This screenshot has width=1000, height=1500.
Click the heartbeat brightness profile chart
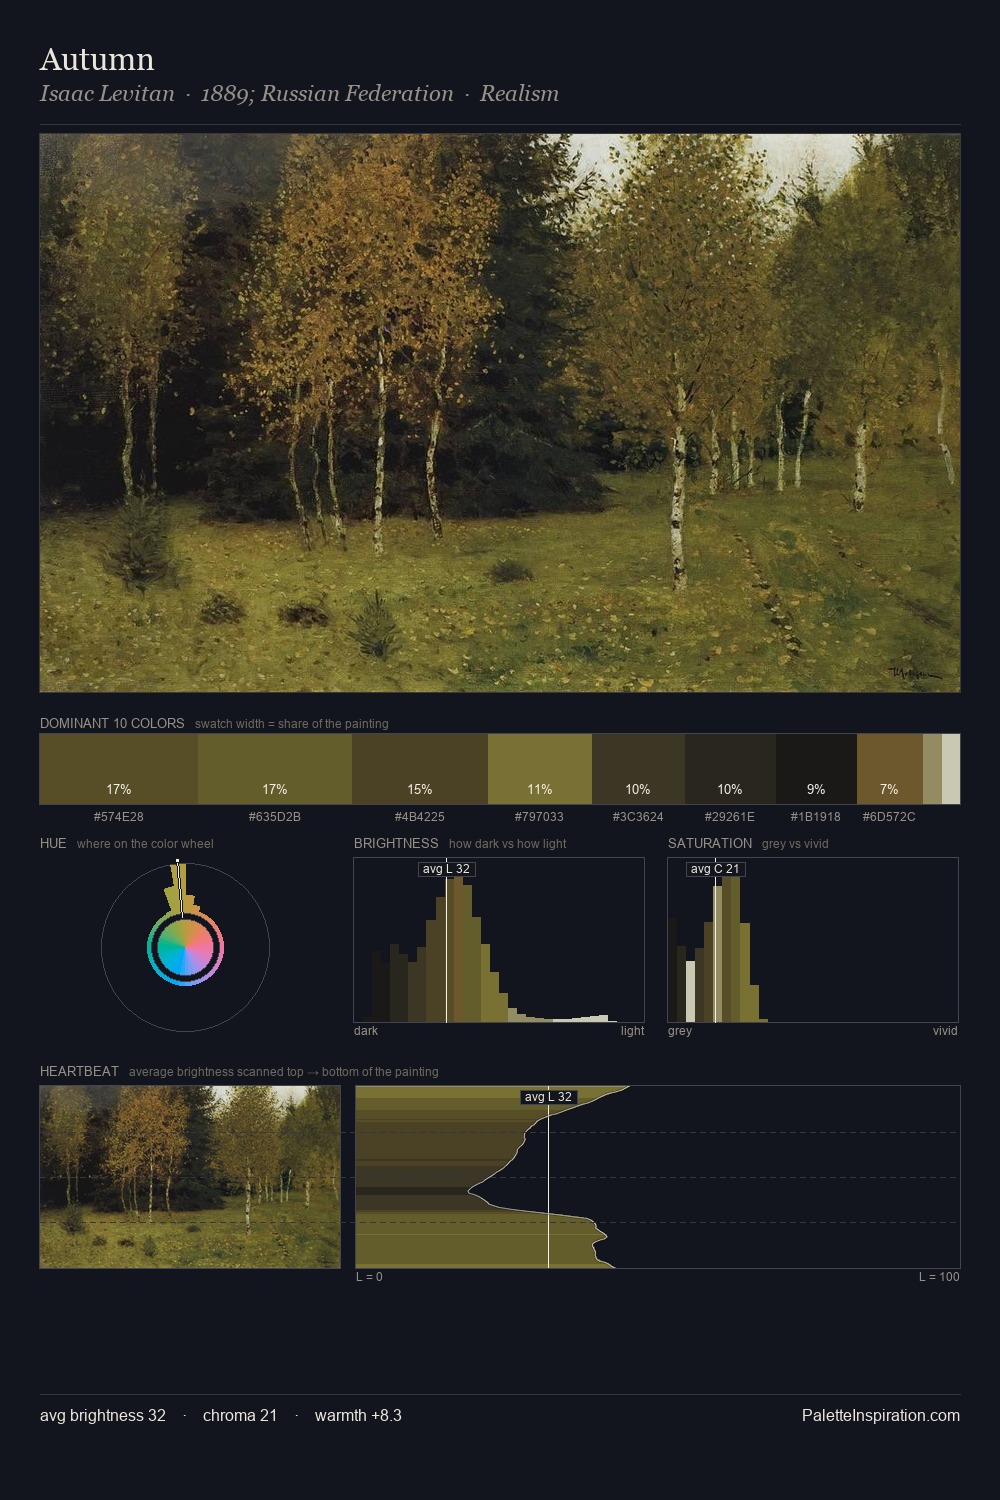point(658,1177)
